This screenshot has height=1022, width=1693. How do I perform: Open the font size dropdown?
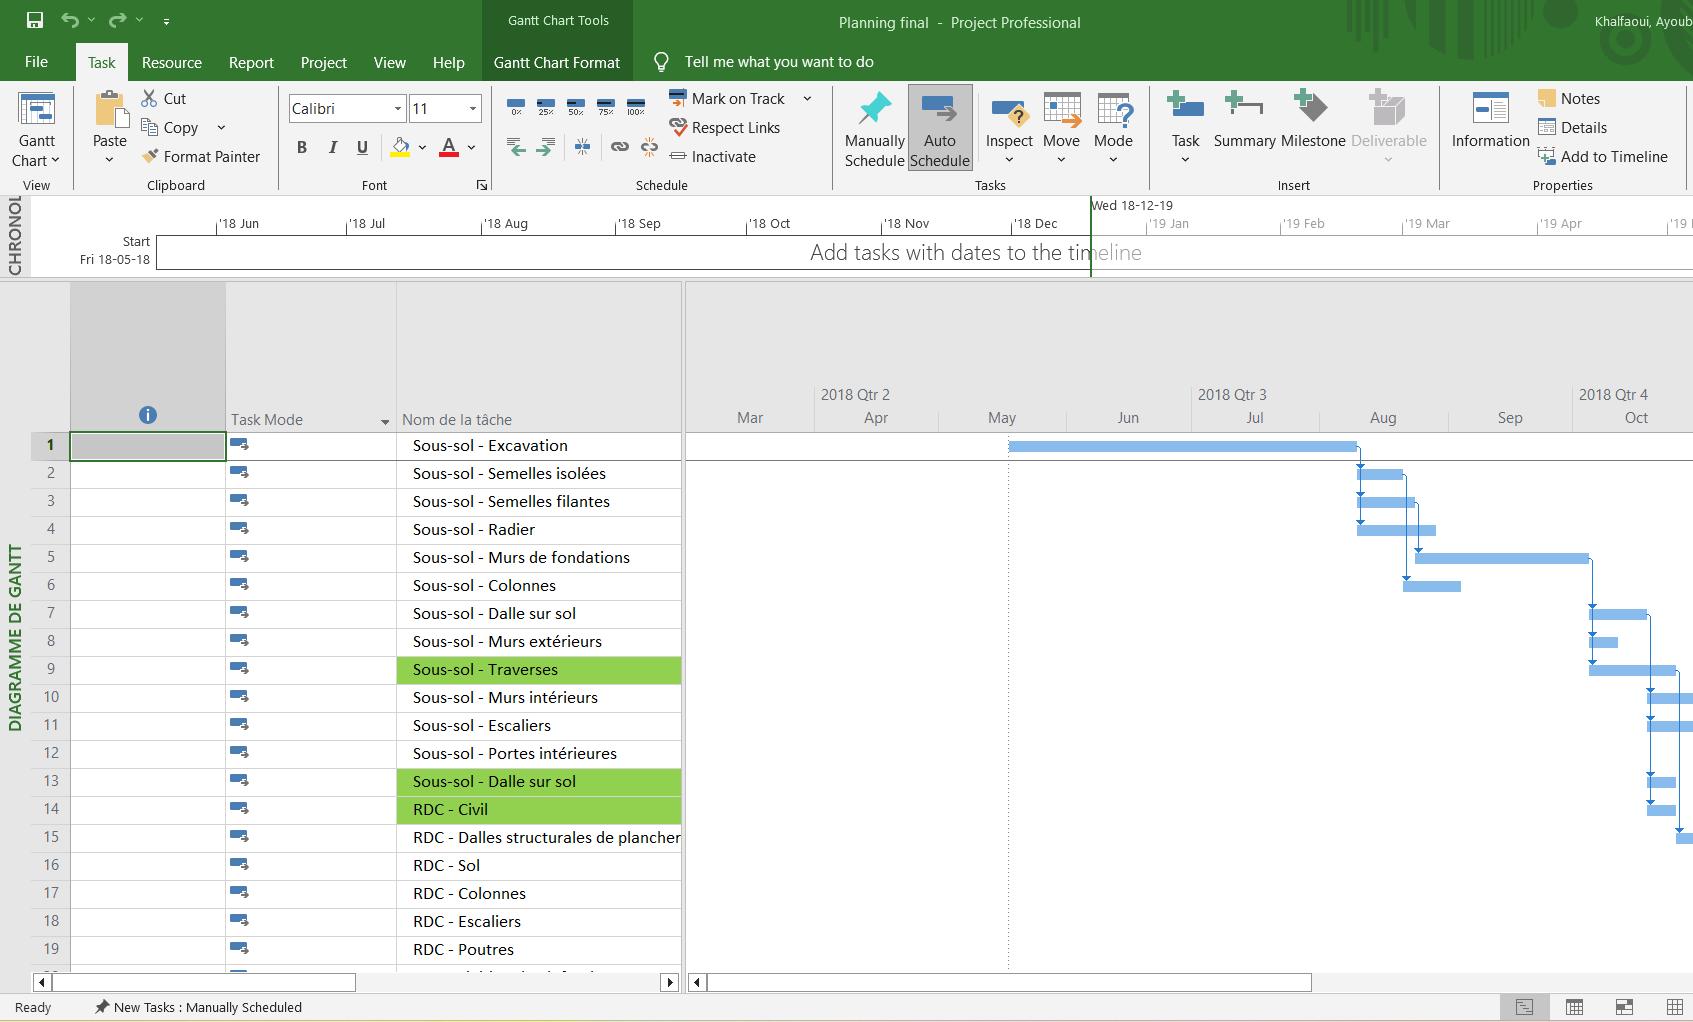pyautogui.click(x=473, y=109)
